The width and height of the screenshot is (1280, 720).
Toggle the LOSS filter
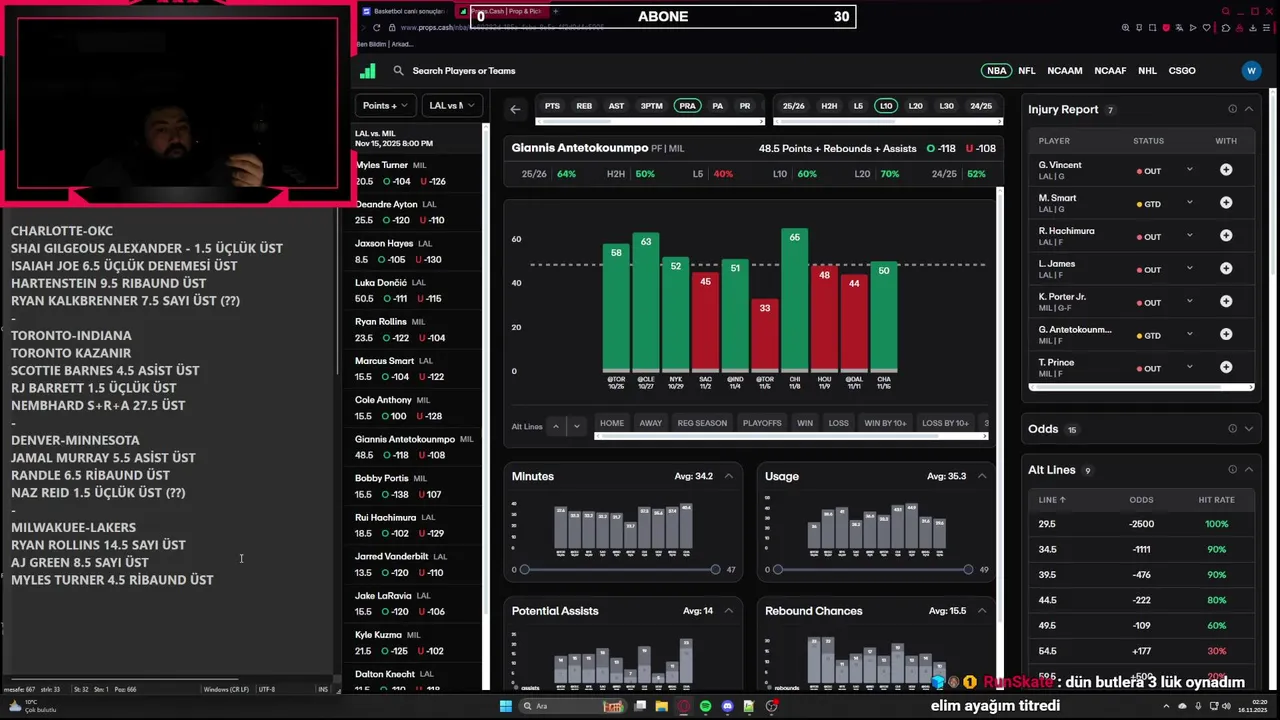click(x=839, y=423)
